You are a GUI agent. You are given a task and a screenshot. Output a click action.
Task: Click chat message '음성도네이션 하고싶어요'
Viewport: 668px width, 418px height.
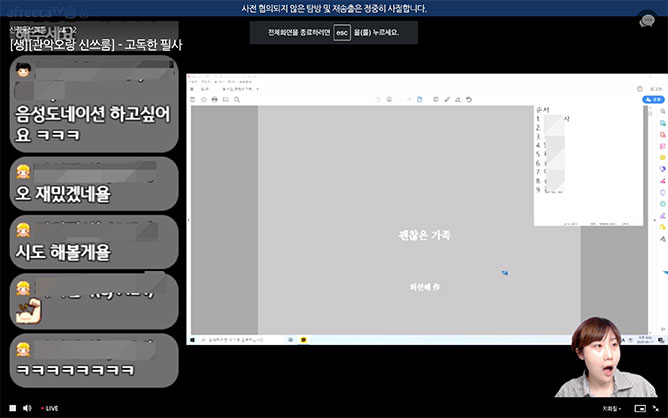tap(94, 104)
